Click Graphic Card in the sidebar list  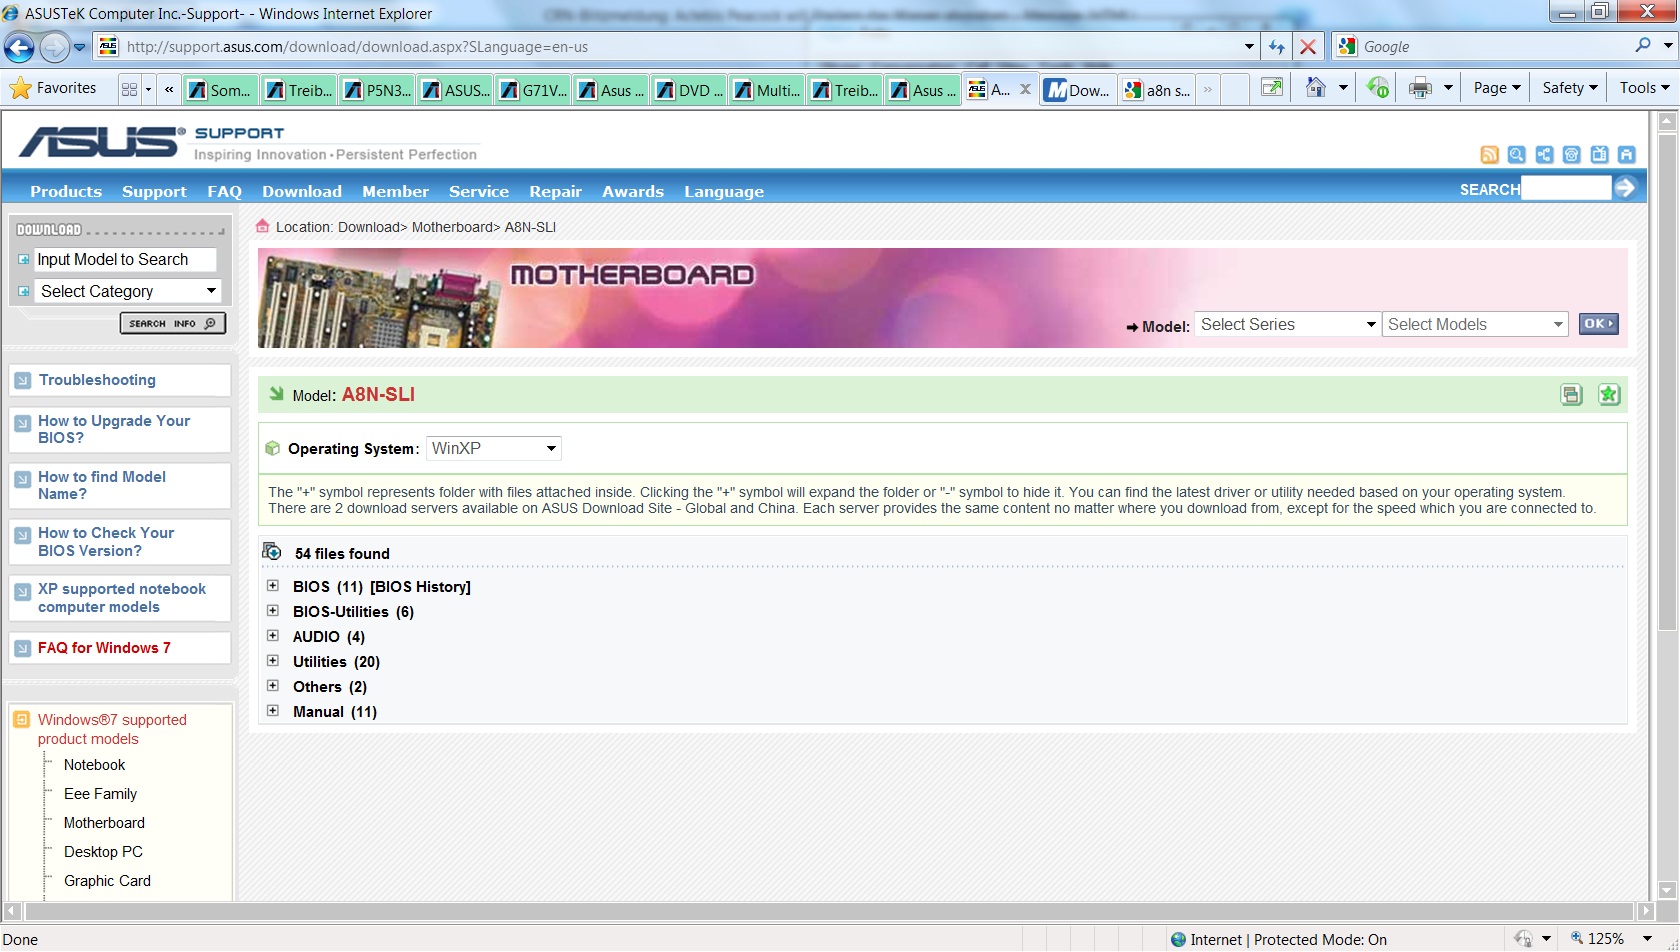click(x=107, y=881)
